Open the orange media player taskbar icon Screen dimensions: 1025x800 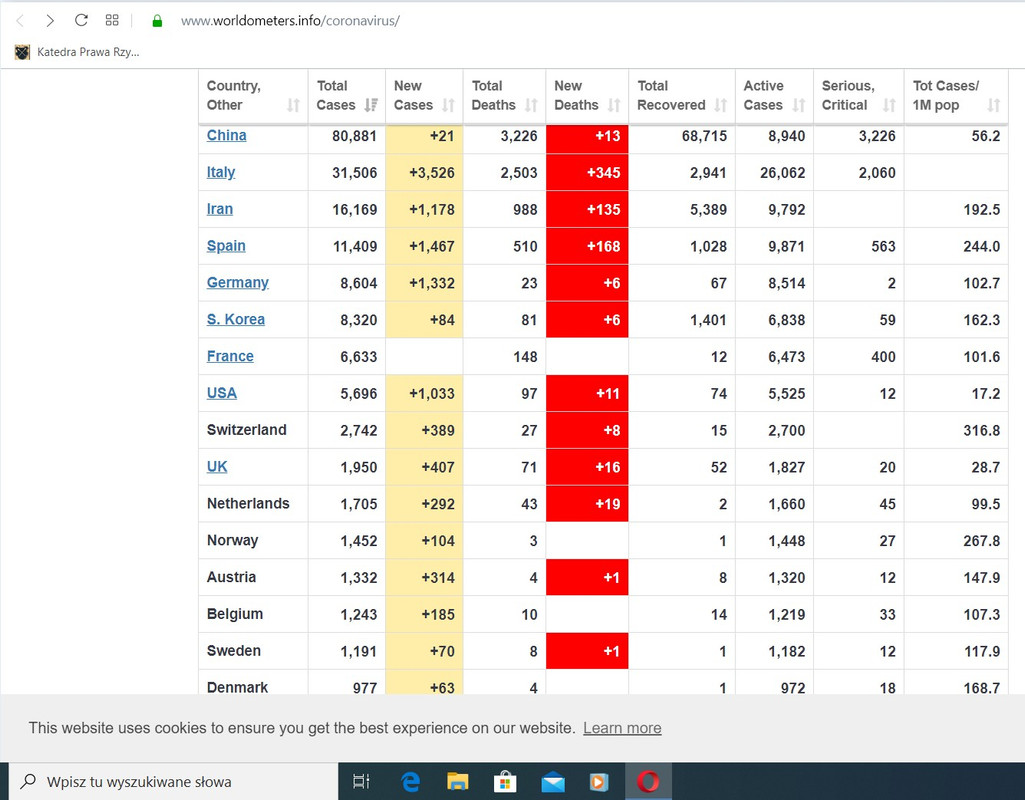(599, 782)
